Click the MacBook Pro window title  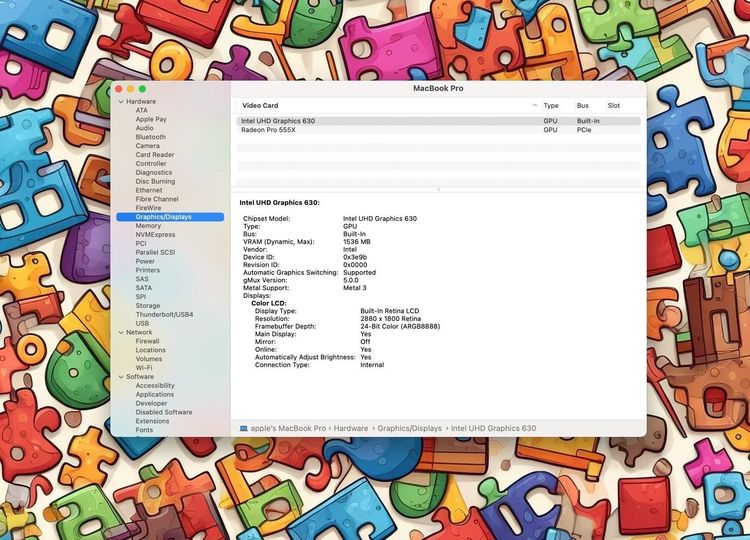click(x=438, y=88)
